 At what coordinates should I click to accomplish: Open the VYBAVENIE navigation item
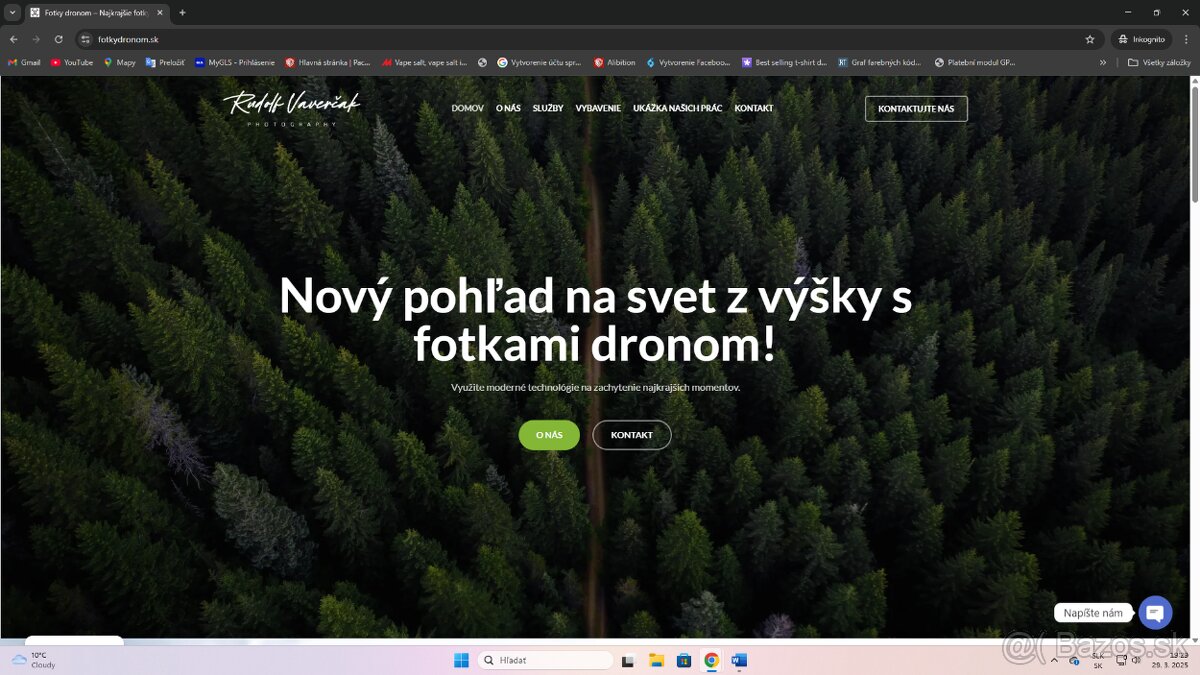598,108
